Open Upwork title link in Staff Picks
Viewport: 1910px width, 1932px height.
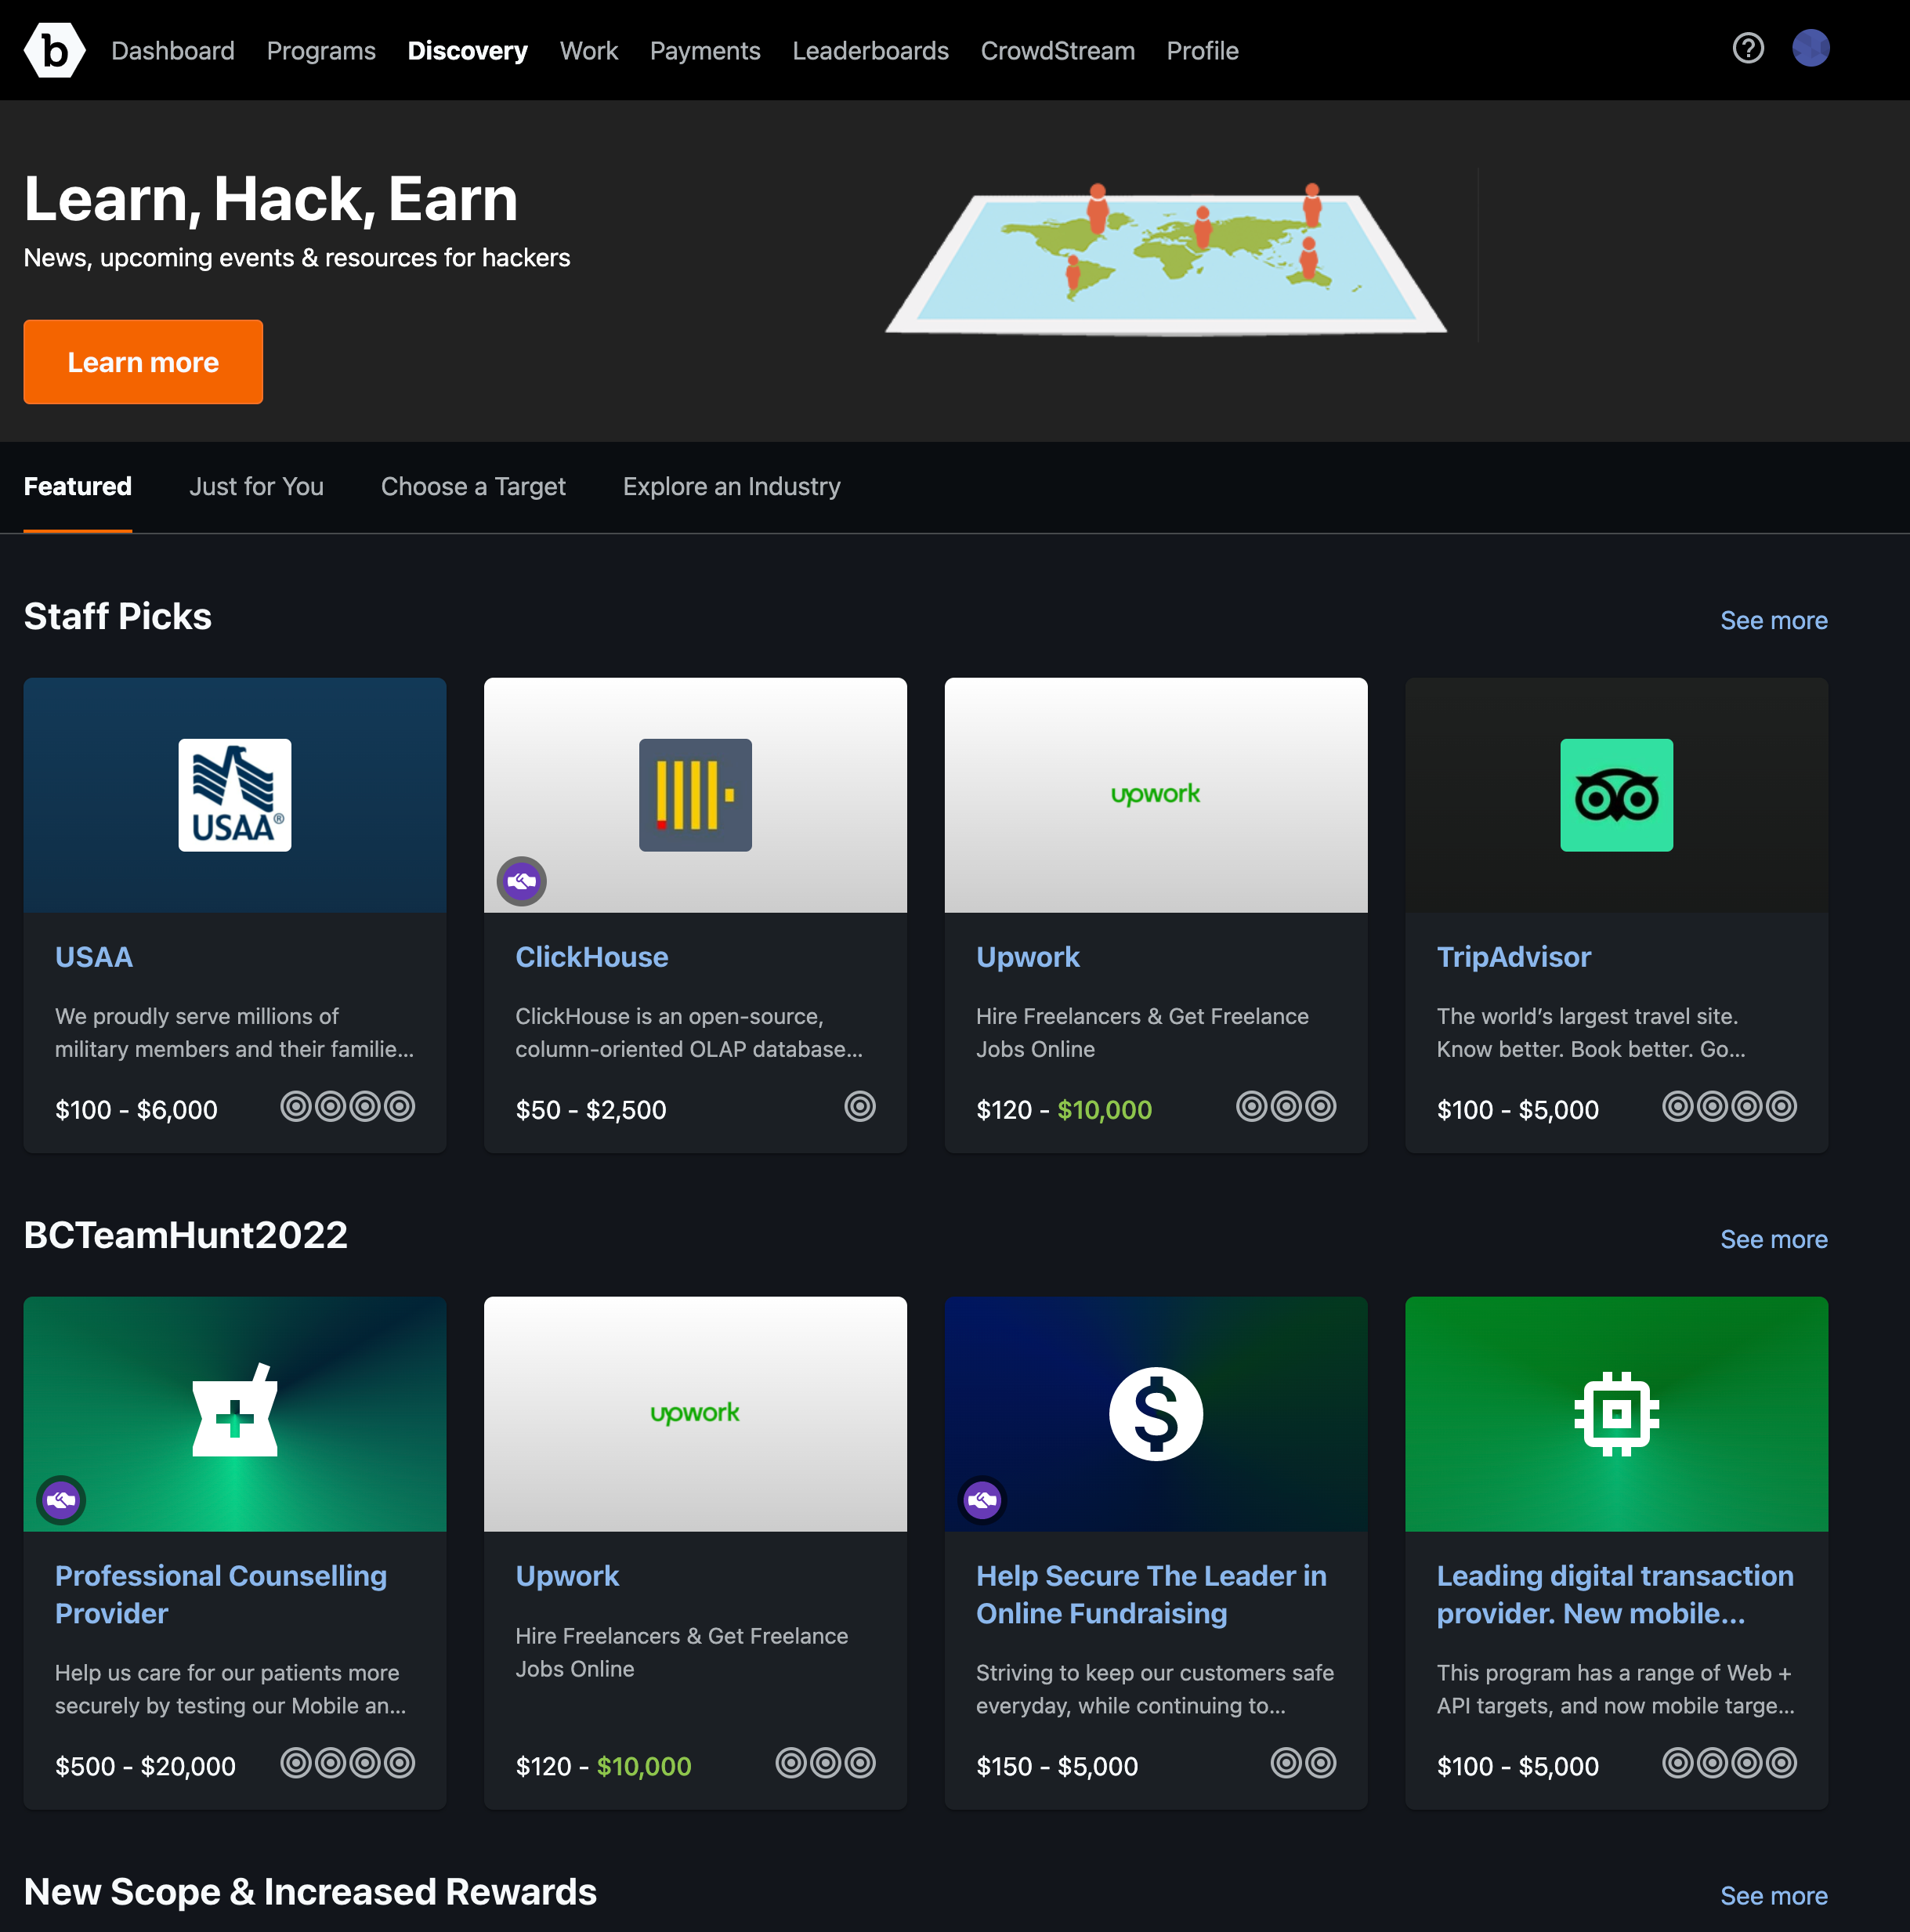(1028, 957)
